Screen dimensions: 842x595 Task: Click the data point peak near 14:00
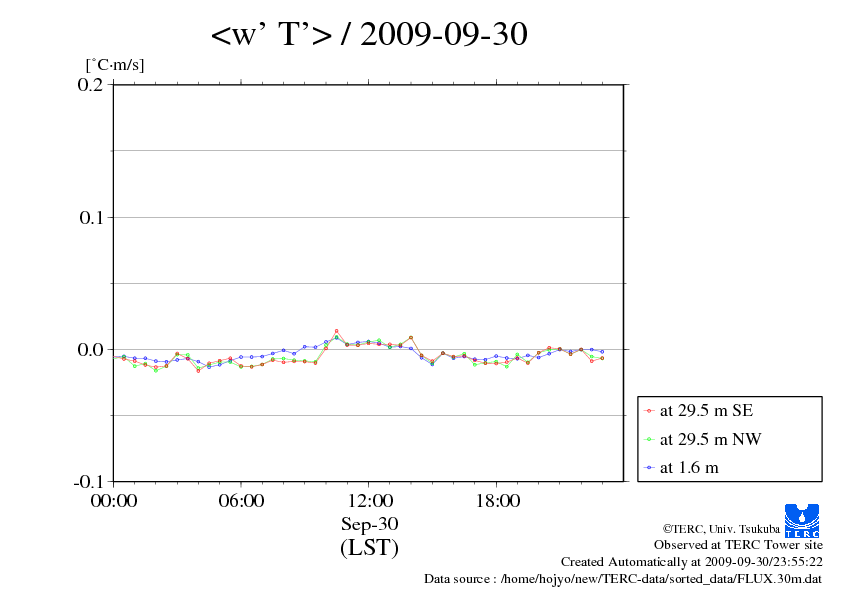click(411, 338)
